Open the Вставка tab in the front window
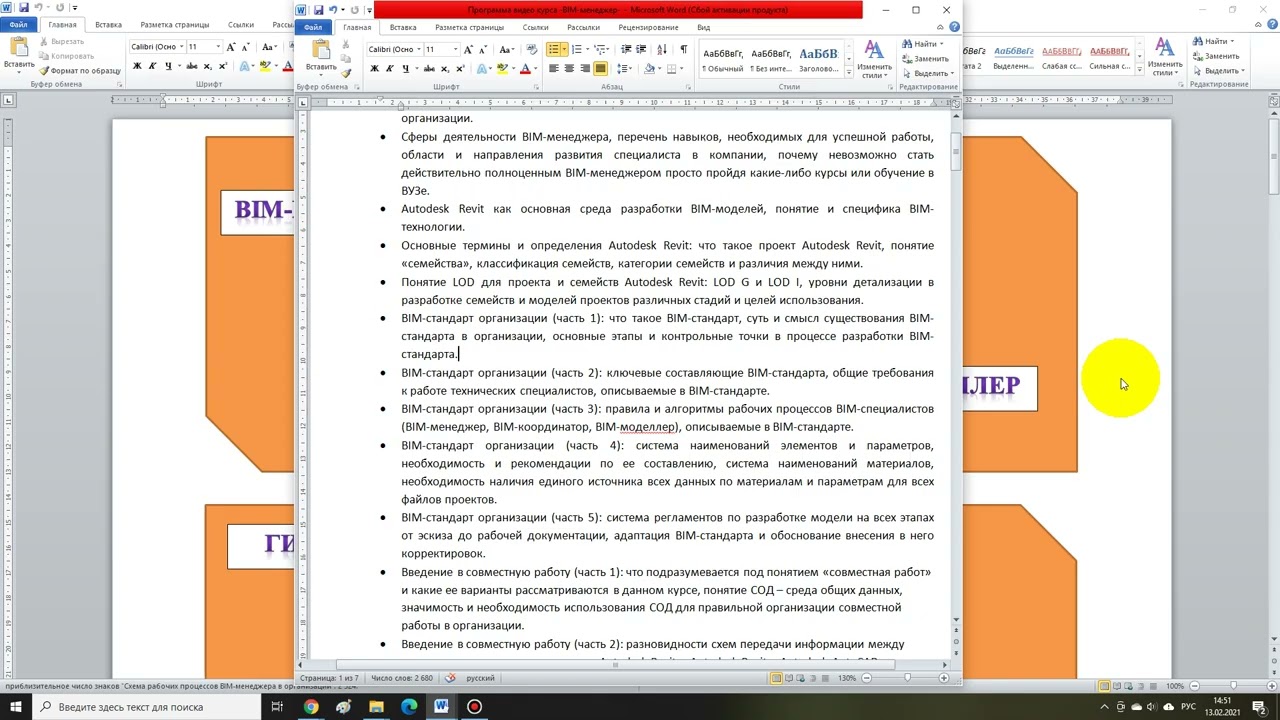Image resolution: width=1280 pixels, height=720 pixels. tap(403, 27)
